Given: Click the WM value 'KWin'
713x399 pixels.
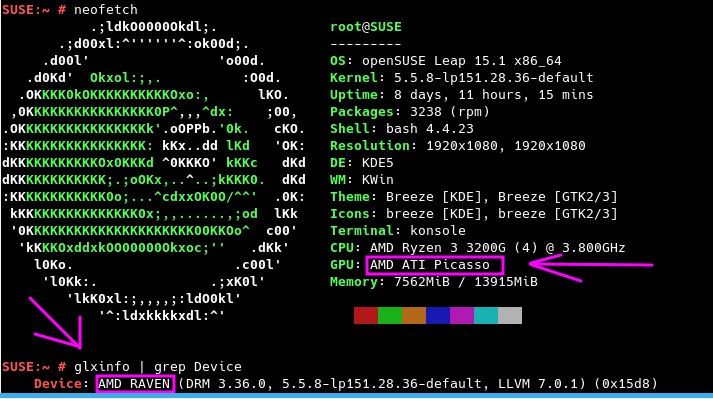Looking at the screenshot, I should pyautogui.click(x=378, y=180).
